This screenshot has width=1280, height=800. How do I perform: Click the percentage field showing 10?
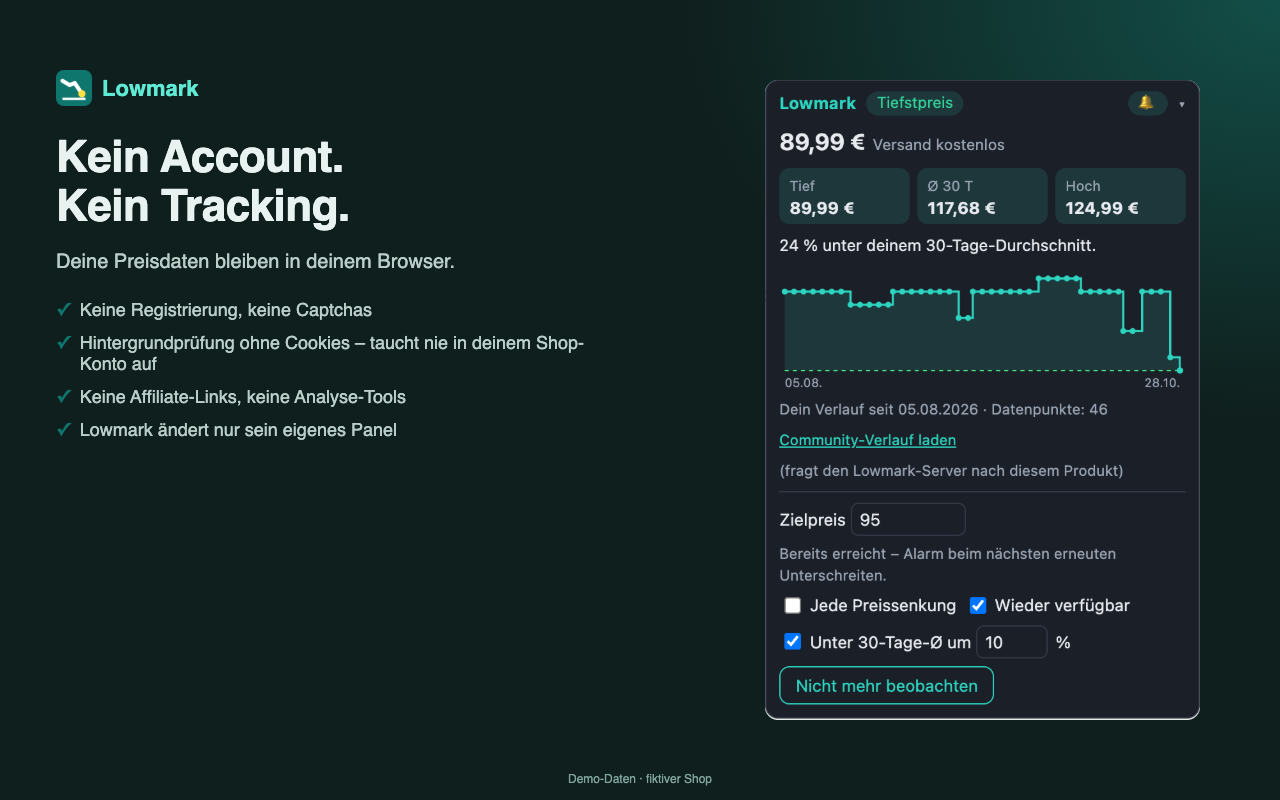[x=1012, y=642]
